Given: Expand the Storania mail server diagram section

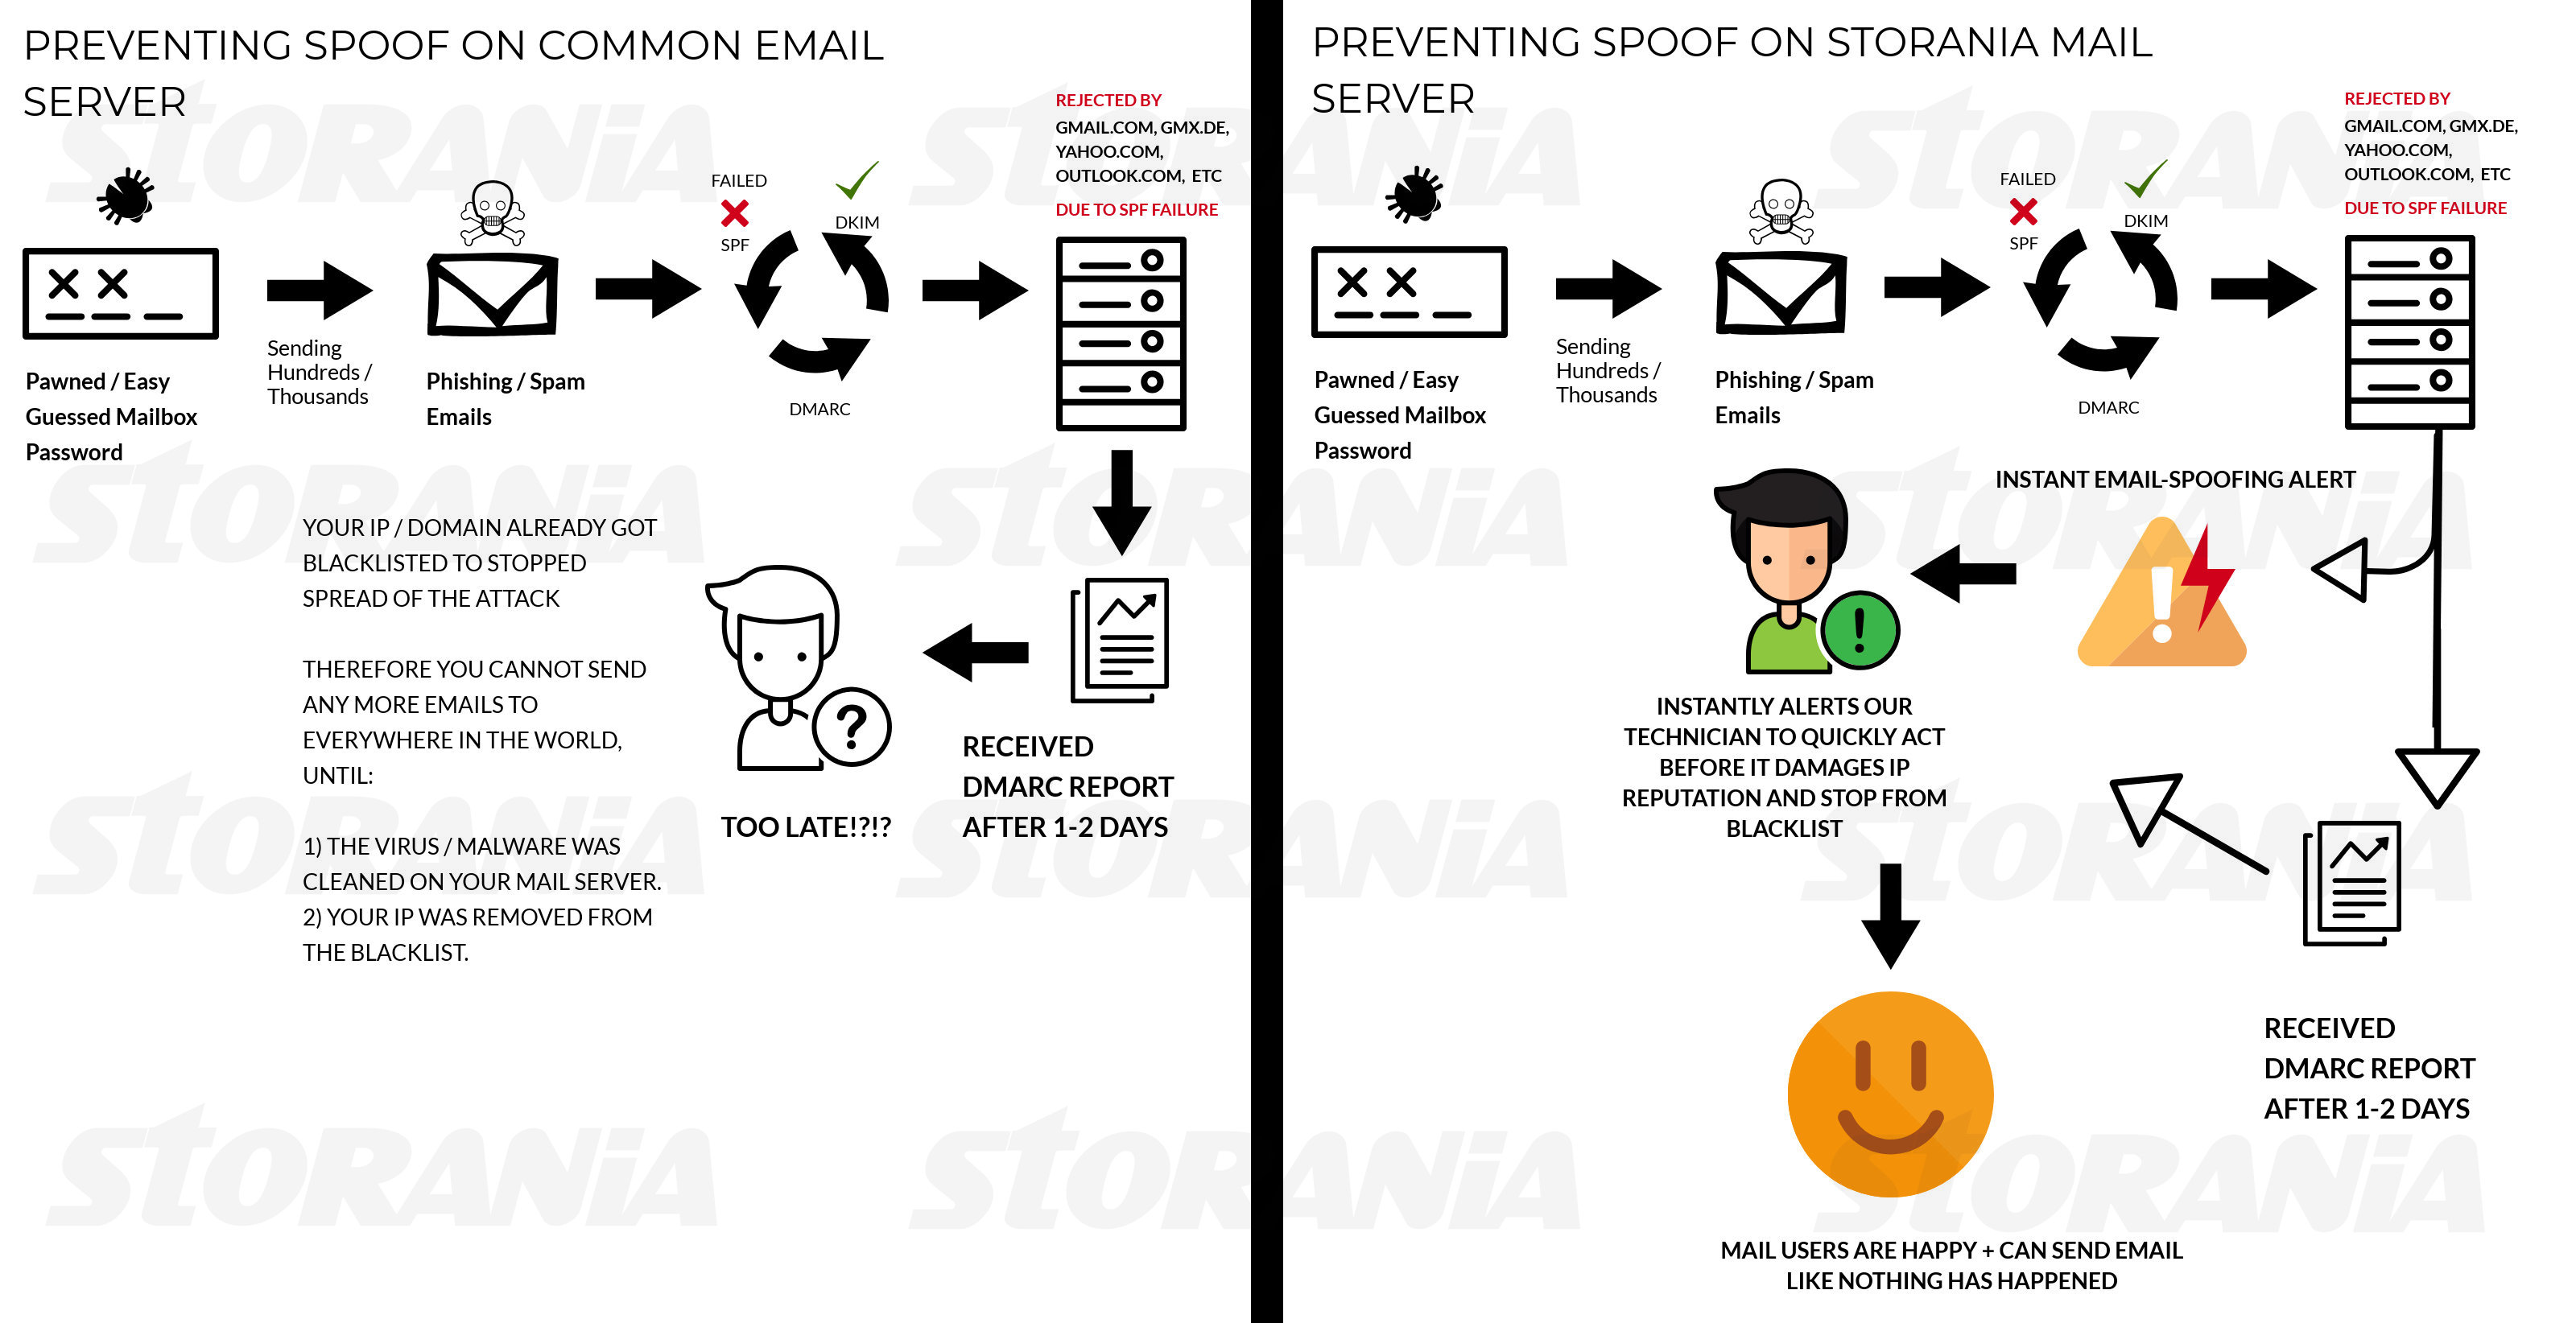Looking at the screenshot, I should click(1931, 661).
